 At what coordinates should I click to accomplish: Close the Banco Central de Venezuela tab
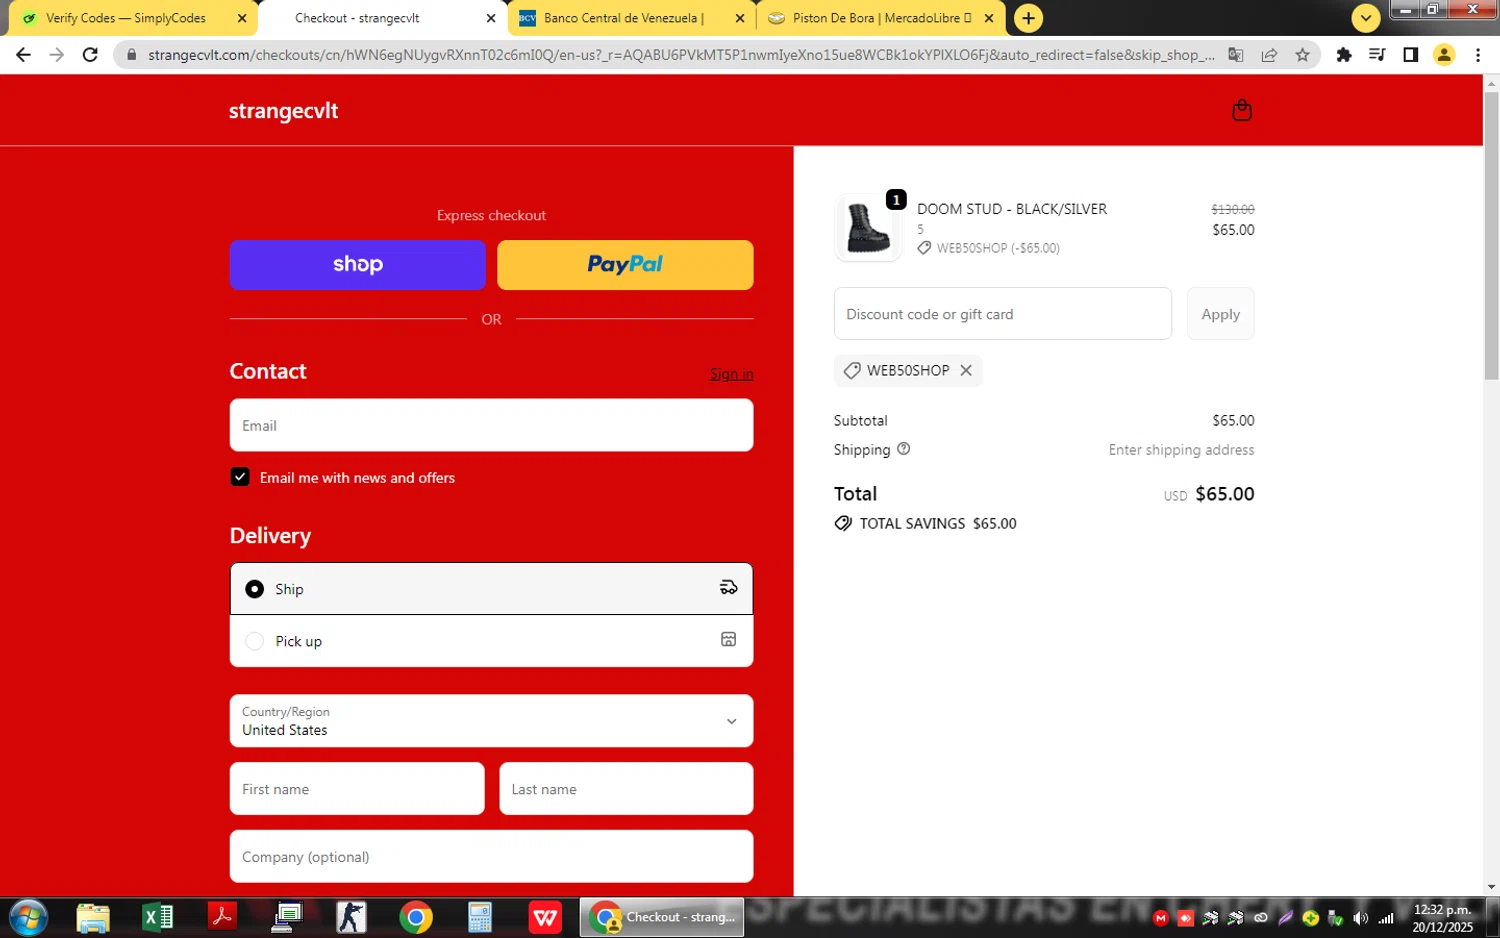(739, 18)
